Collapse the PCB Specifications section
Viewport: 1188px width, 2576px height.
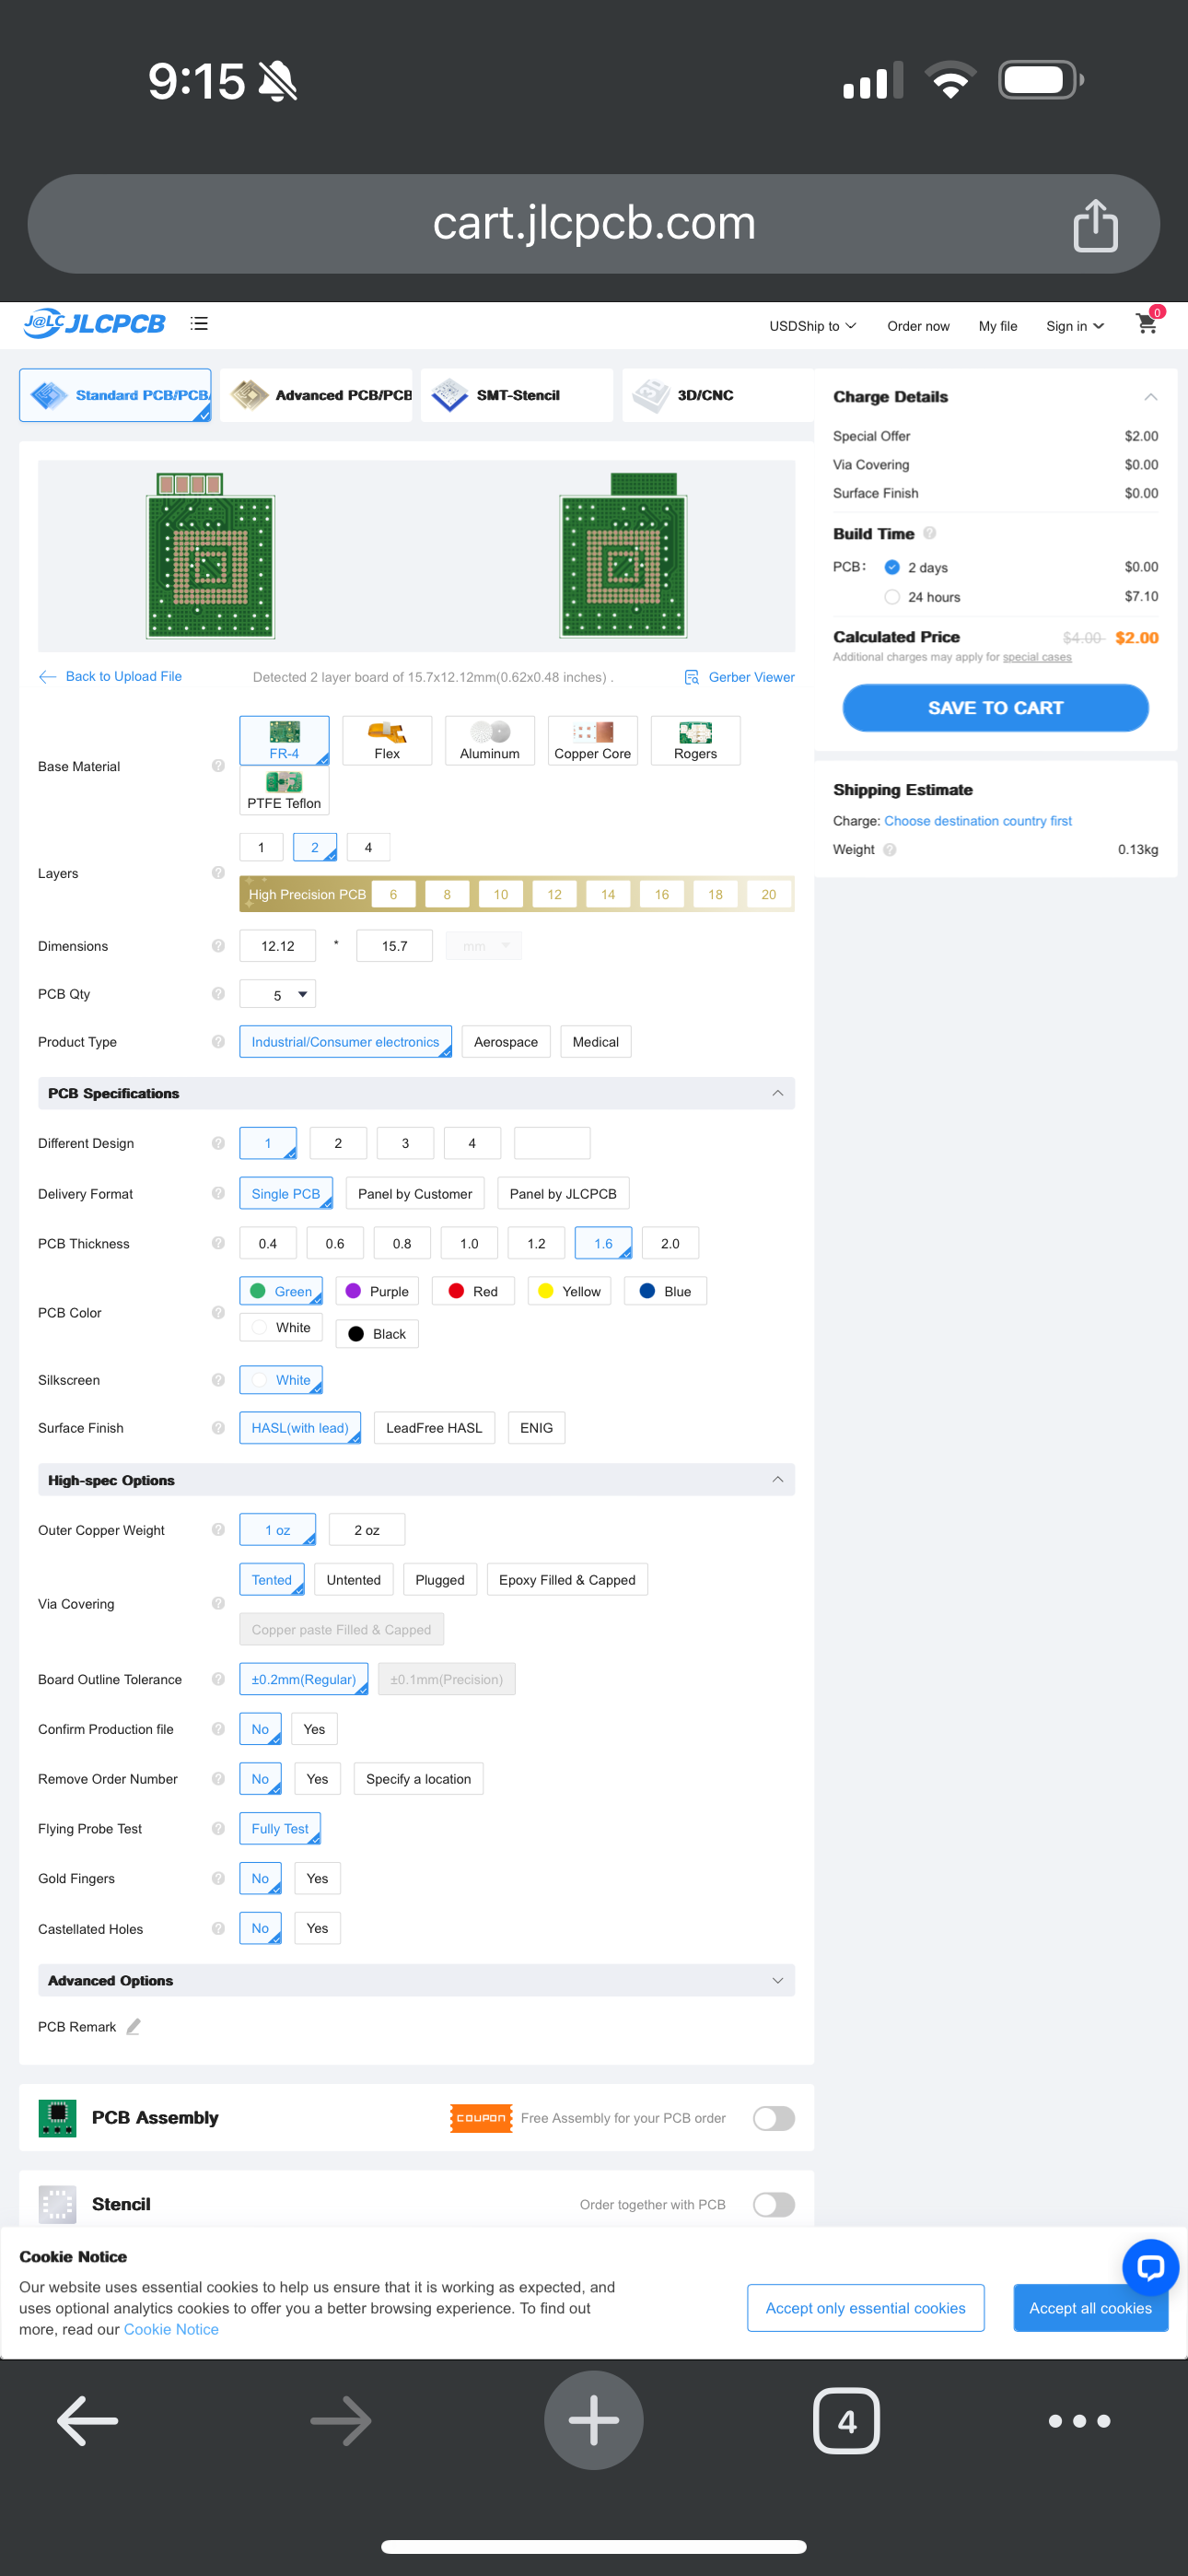(x=778, y=1093)
